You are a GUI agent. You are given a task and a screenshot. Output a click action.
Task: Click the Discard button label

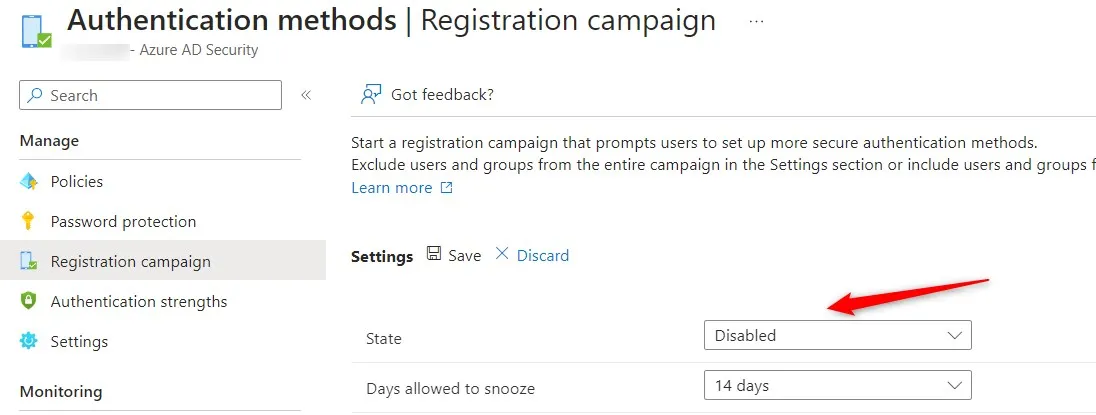(x=543, y=256)
